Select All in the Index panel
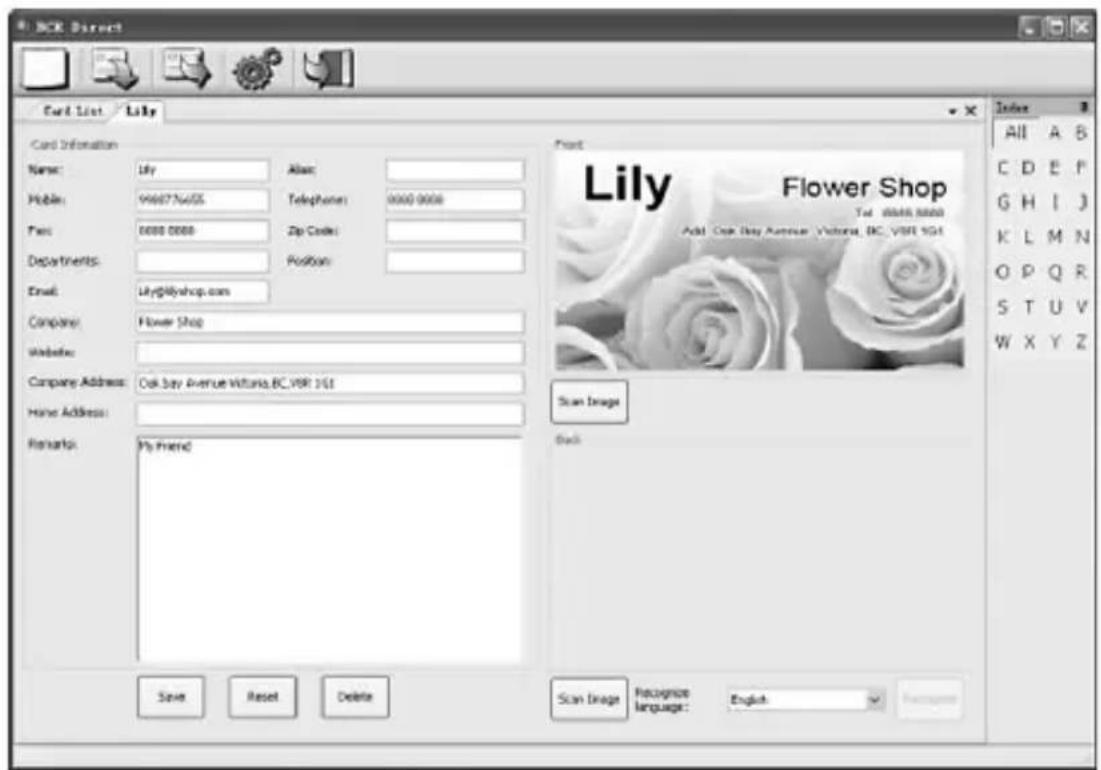 point(1015,133)
